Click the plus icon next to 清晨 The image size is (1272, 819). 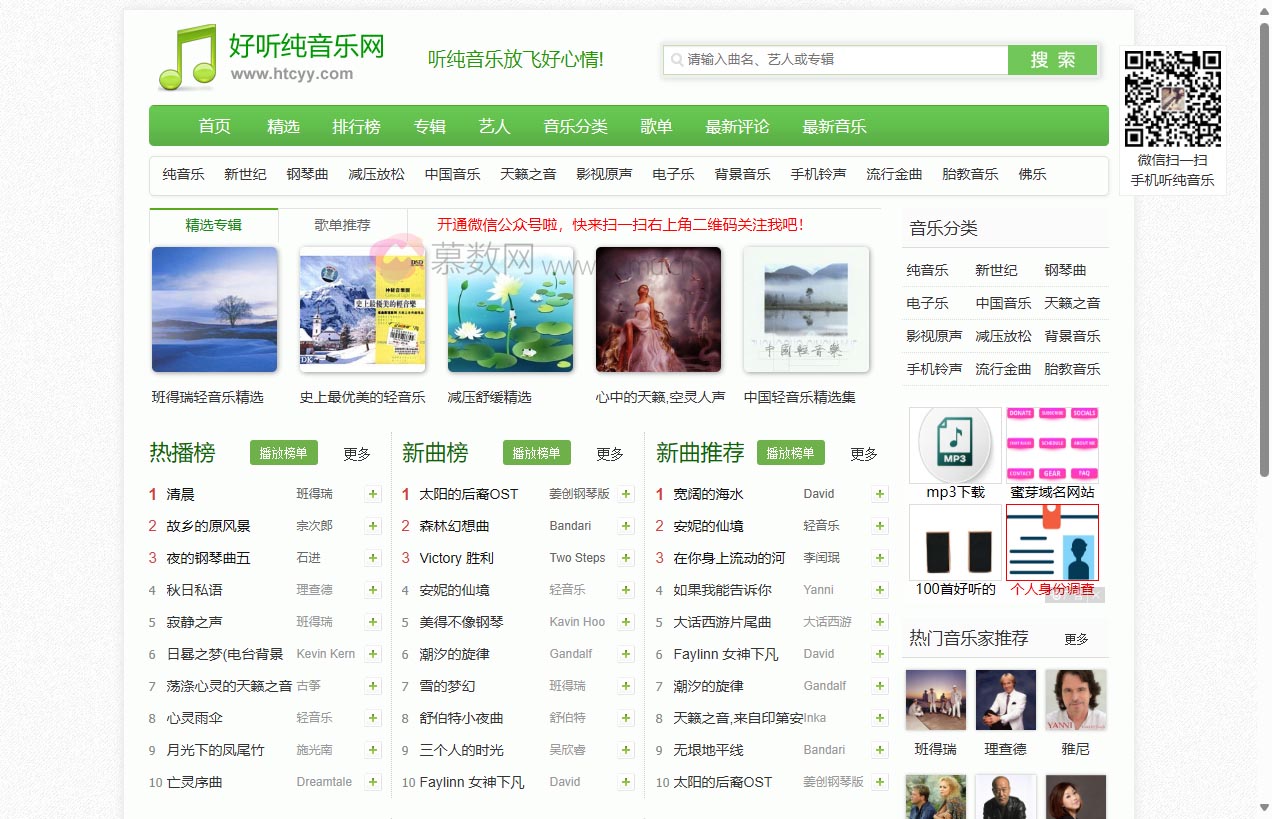372,494
